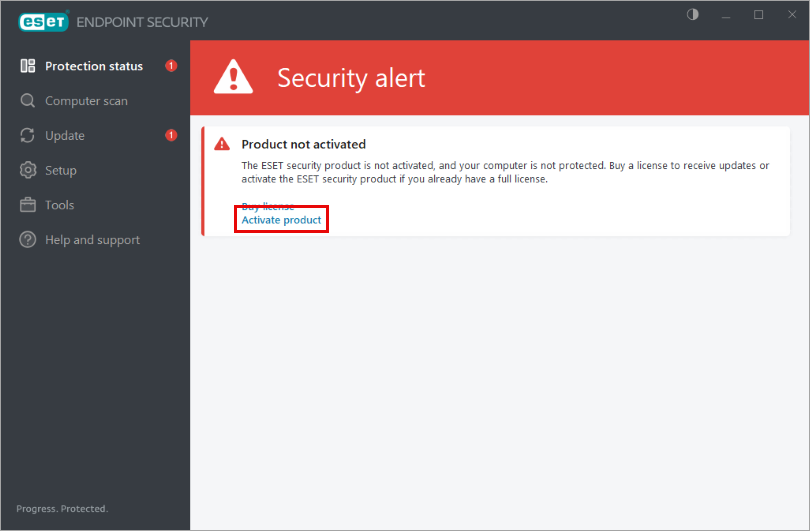Image resolution: width=810 pixels, height=531 pixels.
Task: Click the Buy license link
Action: [x=268, y=206]
